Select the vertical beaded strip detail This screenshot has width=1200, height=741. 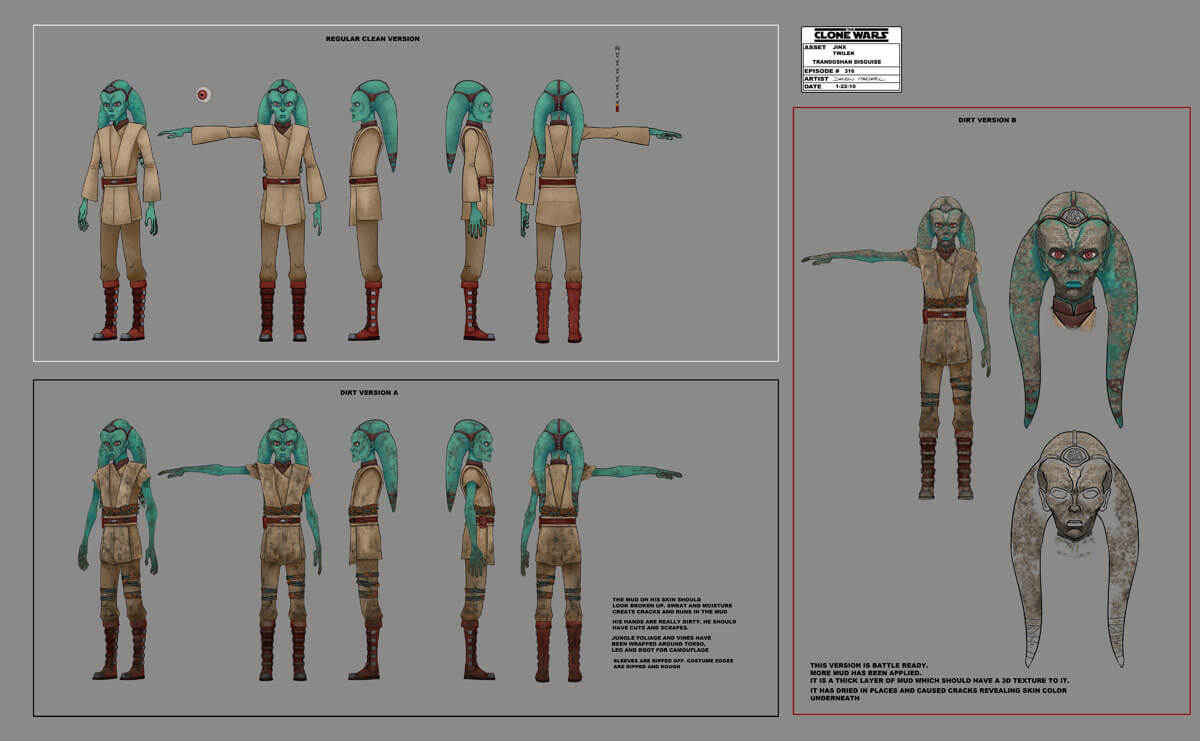click(x=617, y=77)
